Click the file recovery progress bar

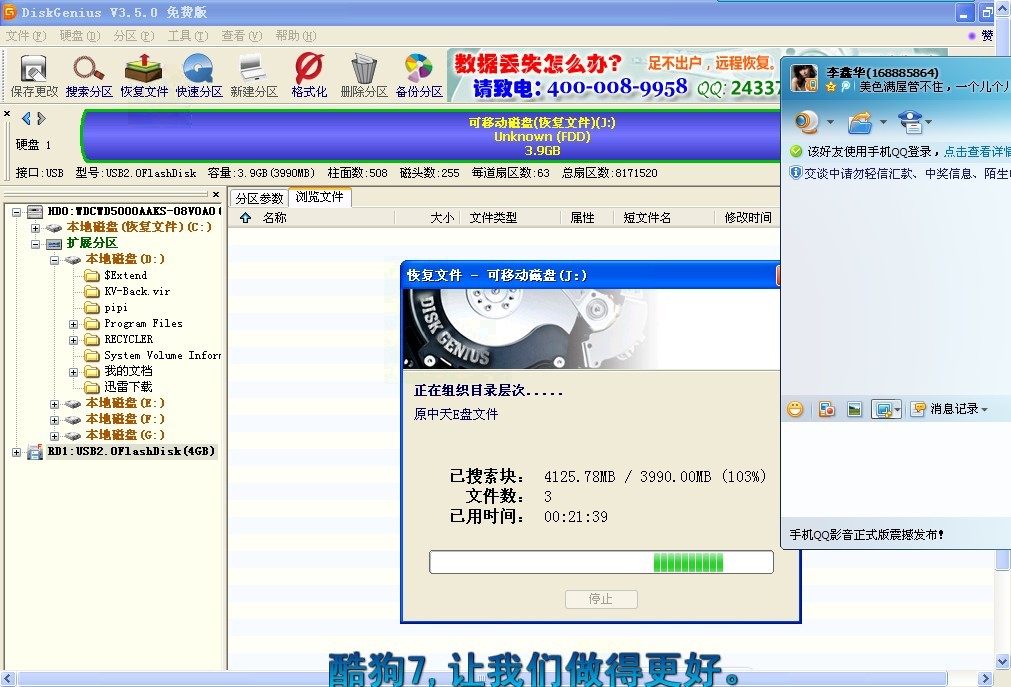(601, 562)
